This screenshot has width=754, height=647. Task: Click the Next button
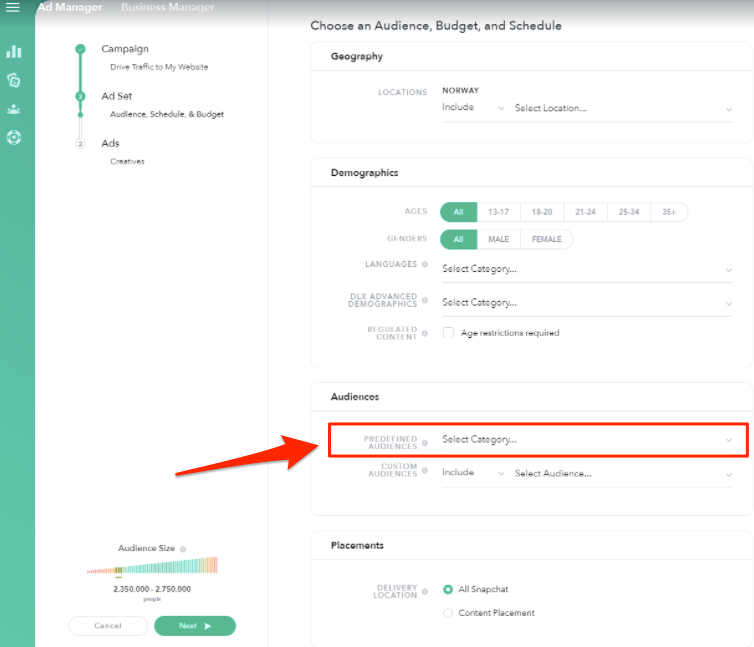pyautogui.click(x=195, y=626)
